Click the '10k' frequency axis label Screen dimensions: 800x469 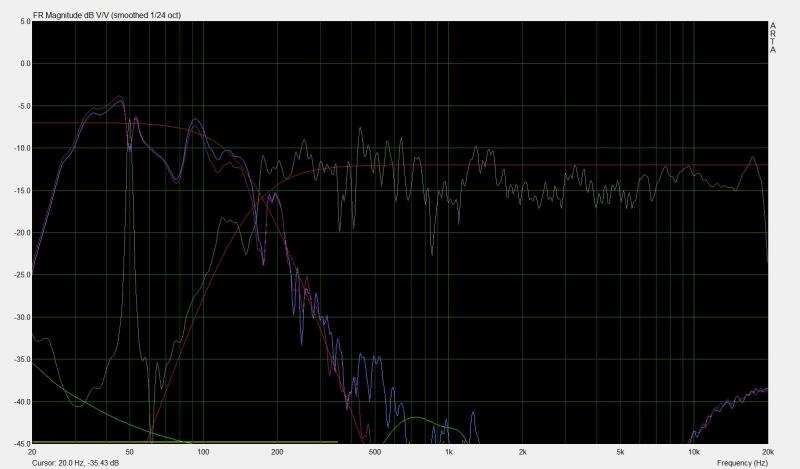tap(693, 452)
